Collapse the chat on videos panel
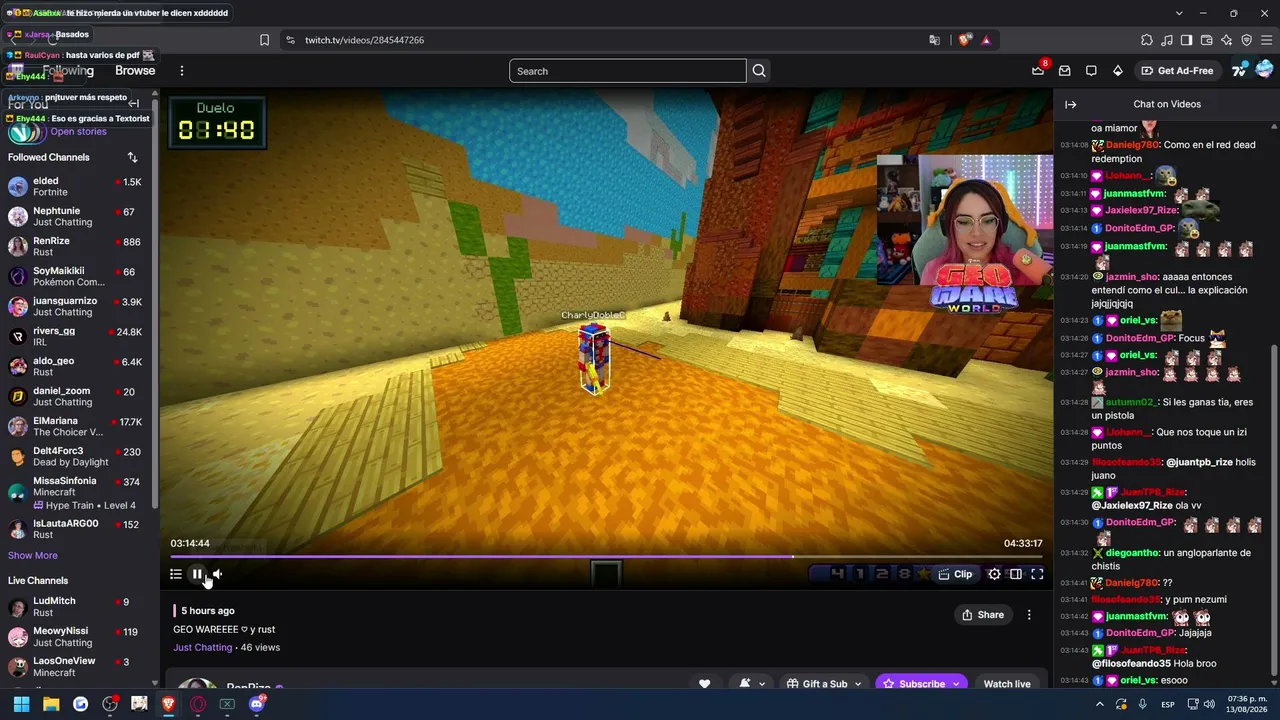Image resolution: width=1280 pixels, height=720 pixels. click(1070, 104)
